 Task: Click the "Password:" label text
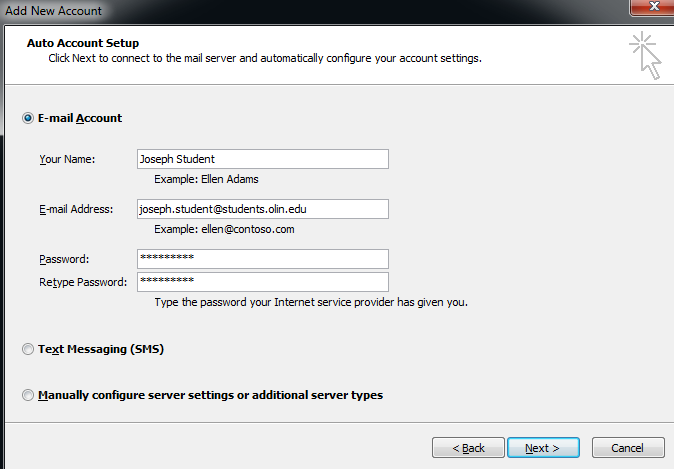tap(64, 259)
